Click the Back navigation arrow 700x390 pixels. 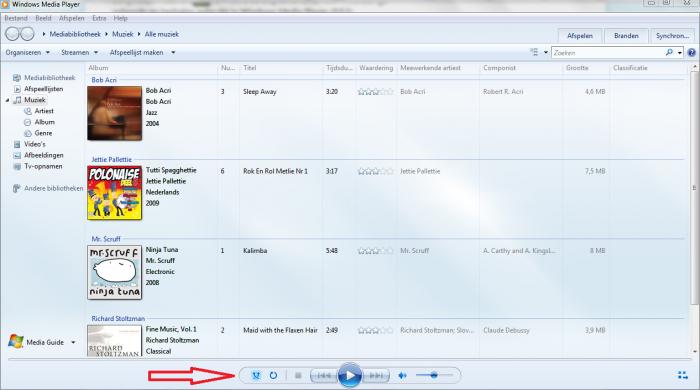coord(12,34)
